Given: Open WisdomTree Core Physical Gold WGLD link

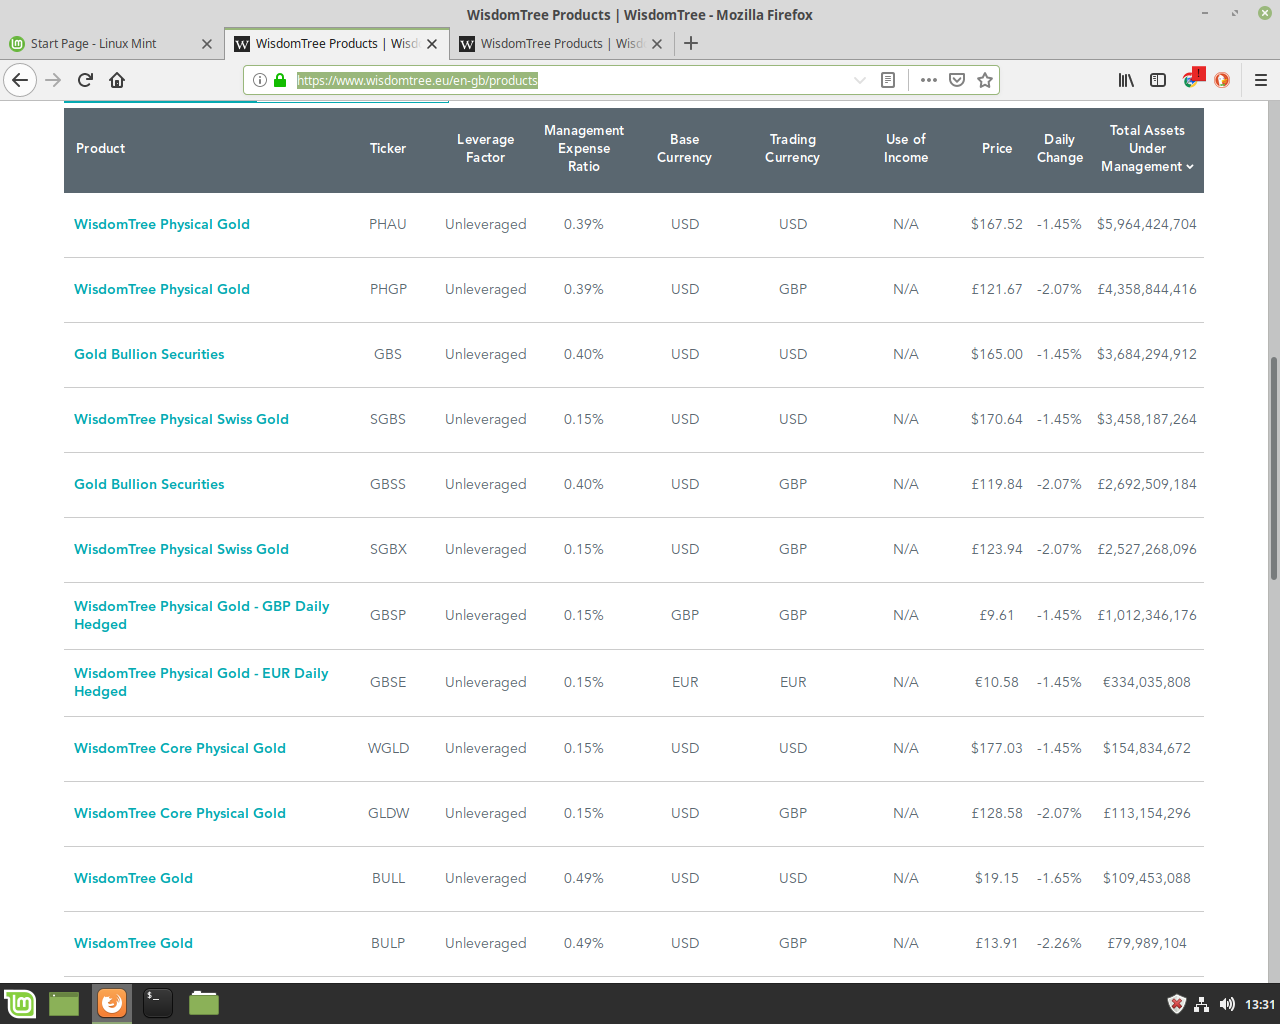Looking at the screenshot, I should coord(180,748).
